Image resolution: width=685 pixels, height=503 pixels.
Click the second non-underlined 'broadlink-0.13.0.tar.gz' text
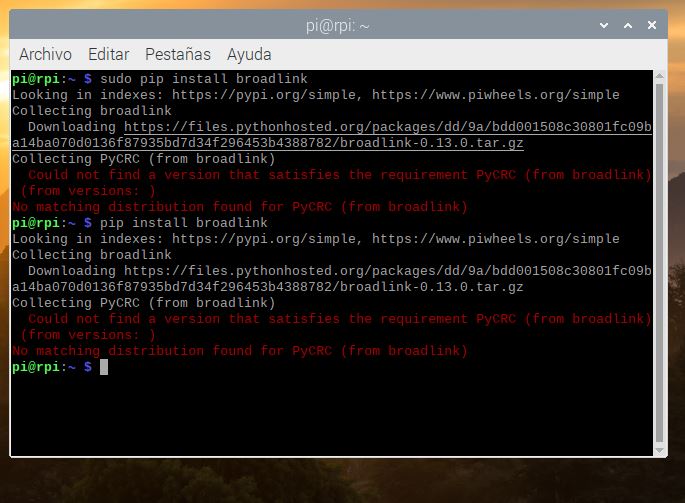pos(431,287)
